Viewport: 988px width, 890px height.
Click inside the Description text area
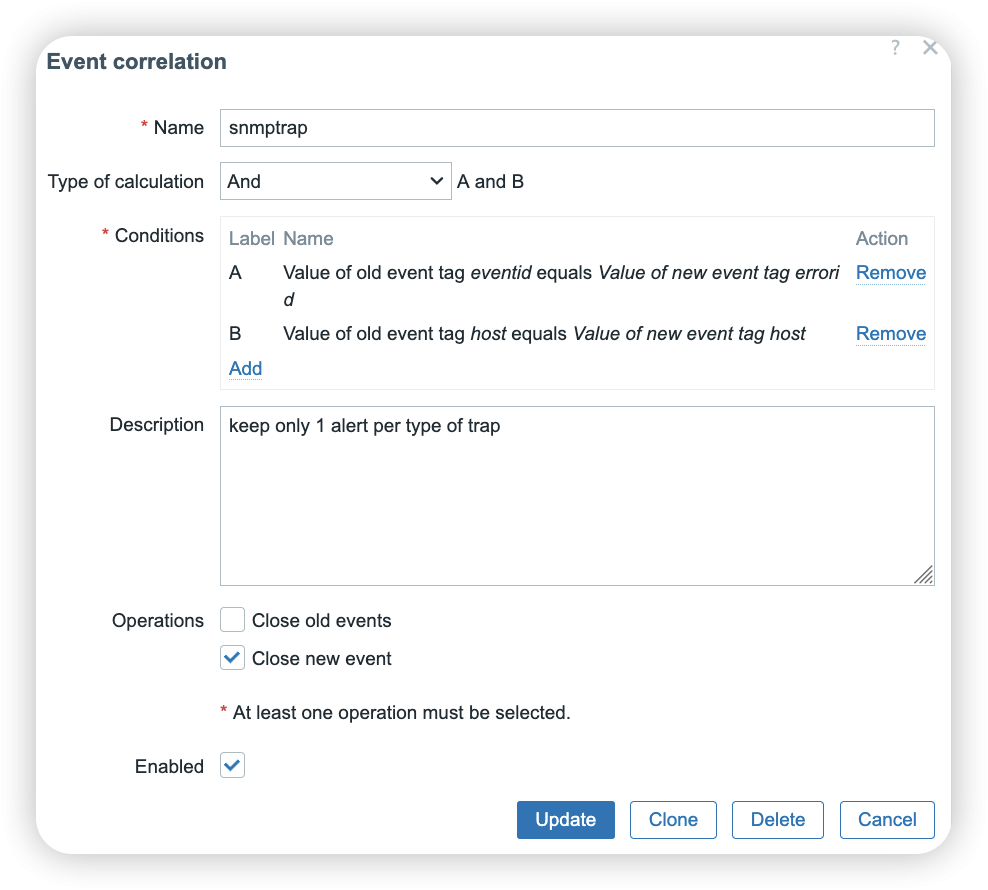577,495
